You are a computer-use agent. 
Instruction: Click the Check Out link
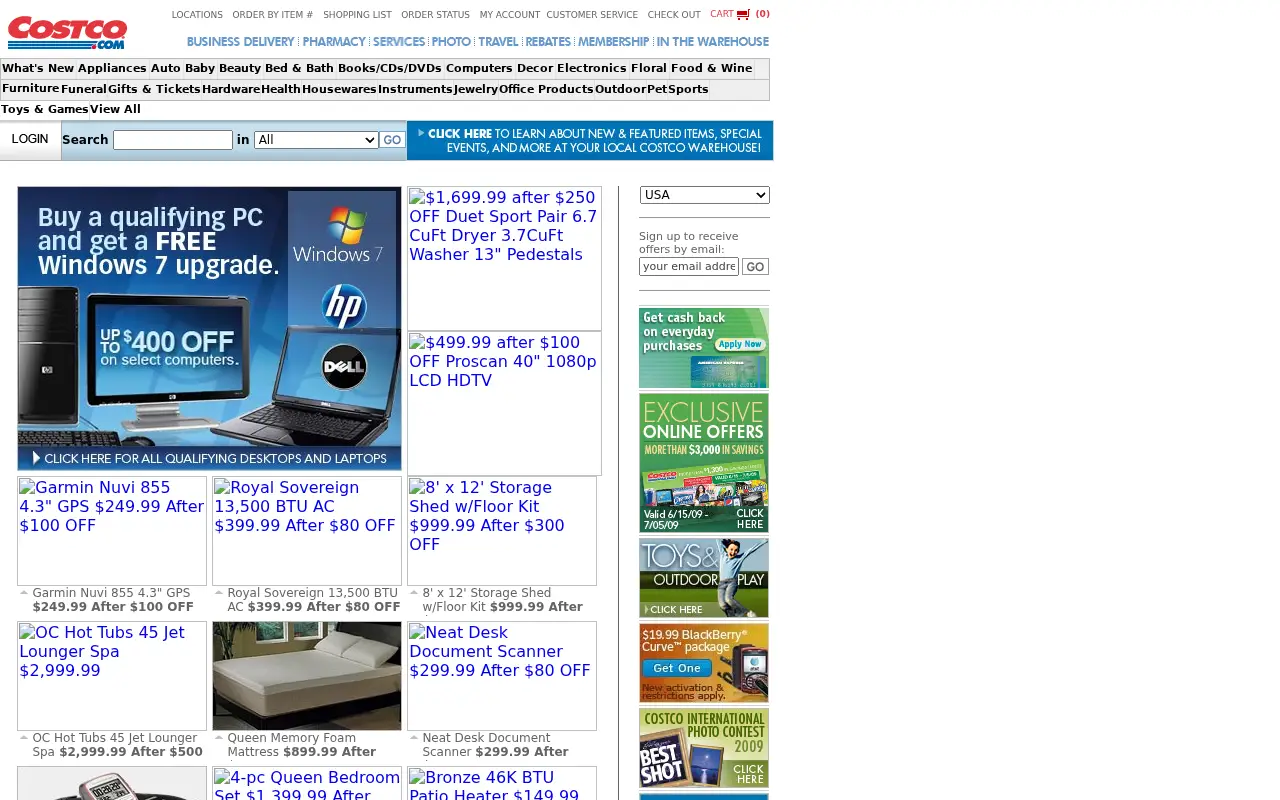point(674,15)
